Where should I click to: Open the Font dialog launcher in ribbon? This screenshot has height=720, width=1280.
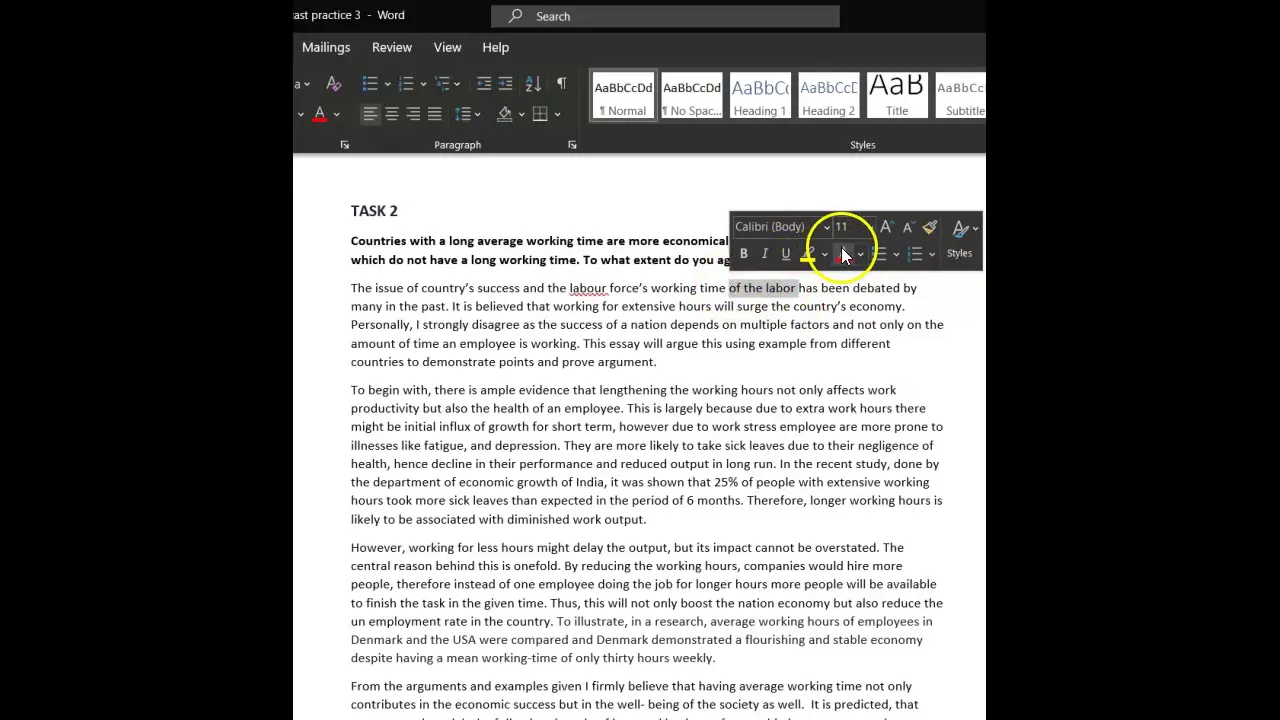click(x=344, y=145)
